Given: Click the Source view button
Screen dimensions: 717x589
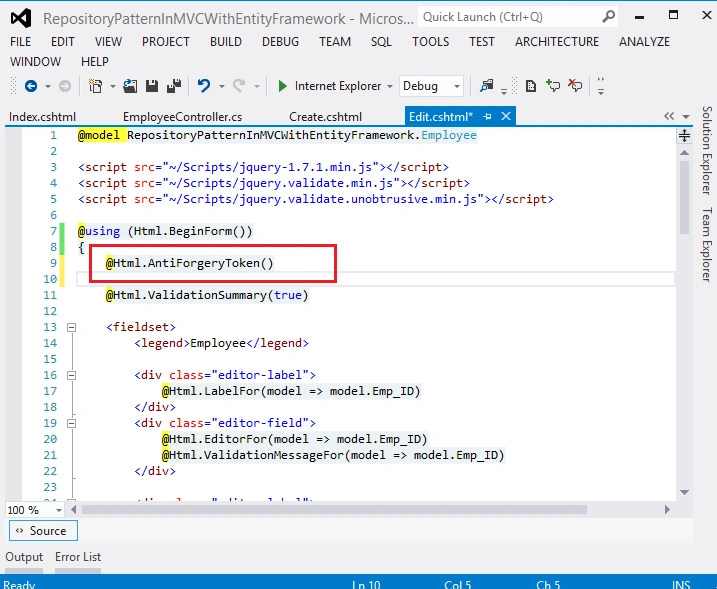Looking at the screenshot, I should [43, 530].
